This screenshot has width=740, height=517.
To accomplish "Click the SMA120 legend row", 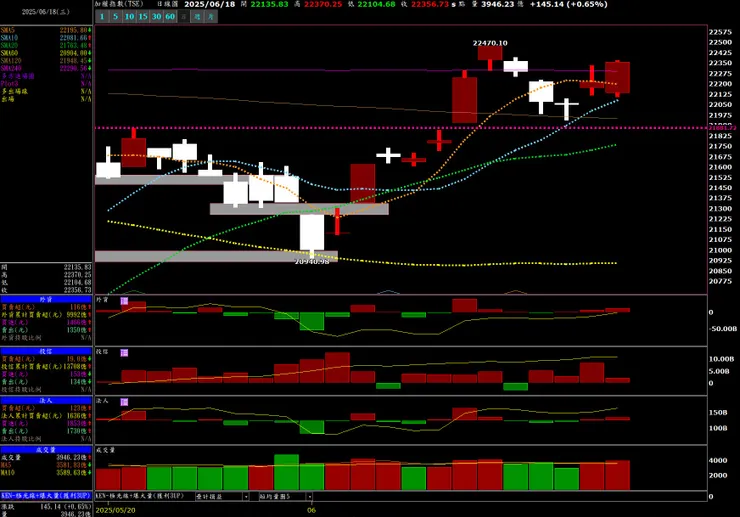I will [x=46, y=61].
